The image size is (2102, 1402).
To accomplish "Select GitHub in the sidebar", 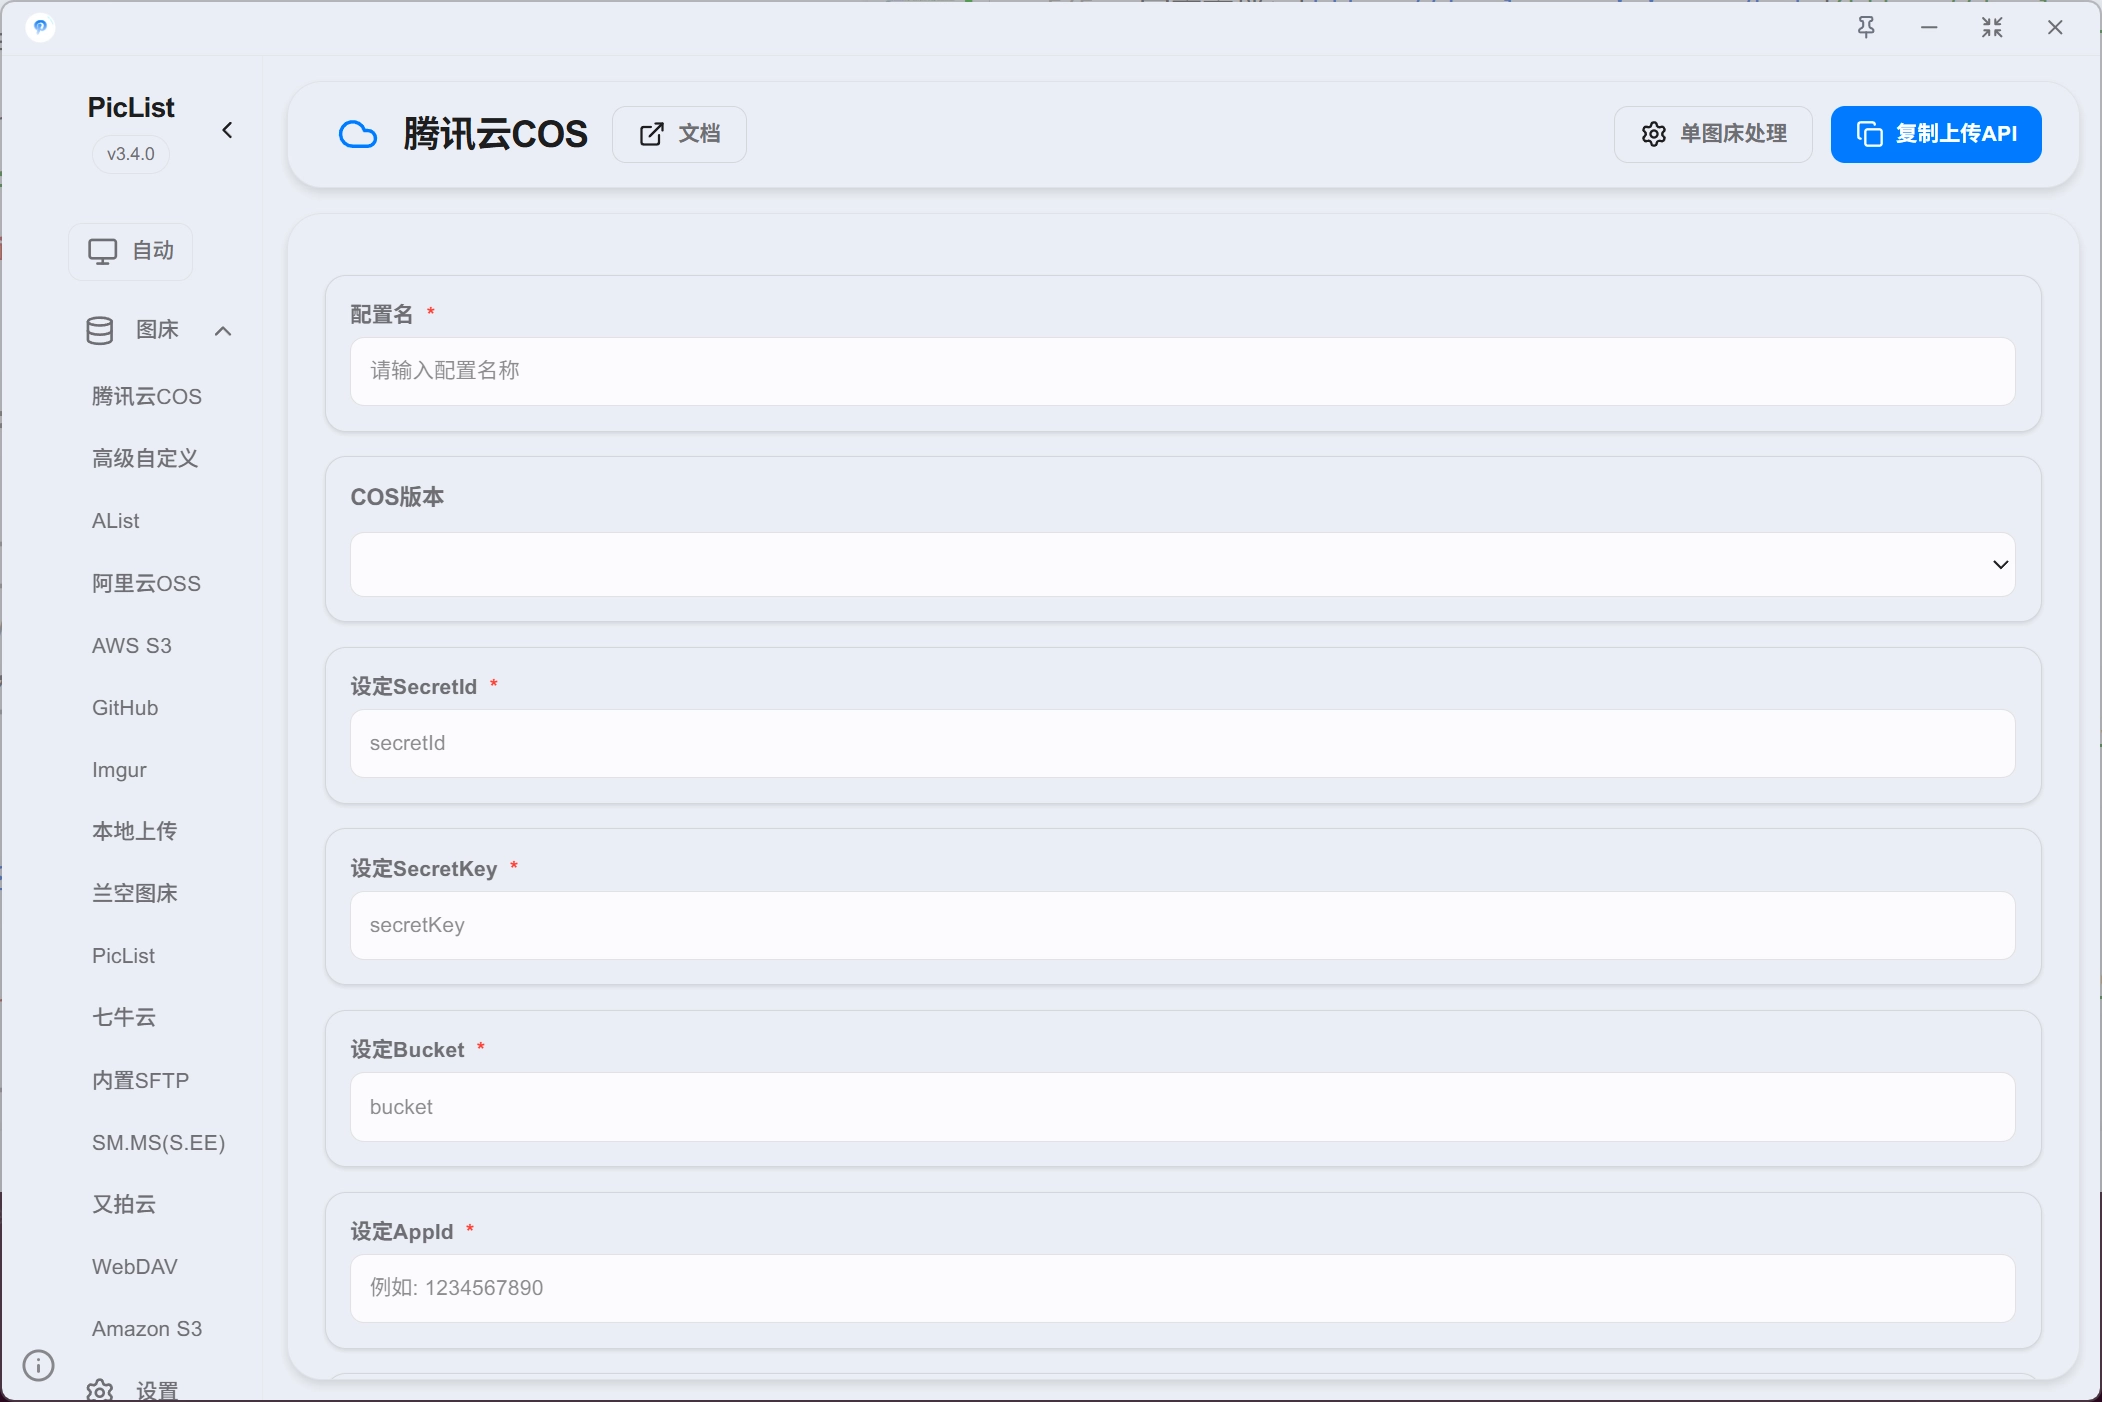I will 125,708.
